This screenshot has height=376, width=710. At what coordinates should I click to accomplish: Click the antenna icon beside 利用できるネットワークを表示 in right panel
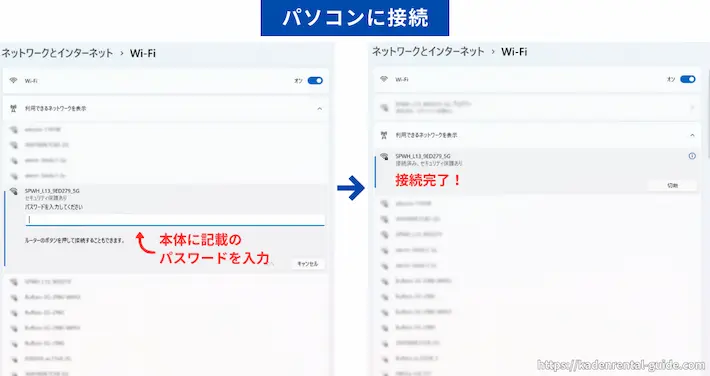tap(384, 135)
